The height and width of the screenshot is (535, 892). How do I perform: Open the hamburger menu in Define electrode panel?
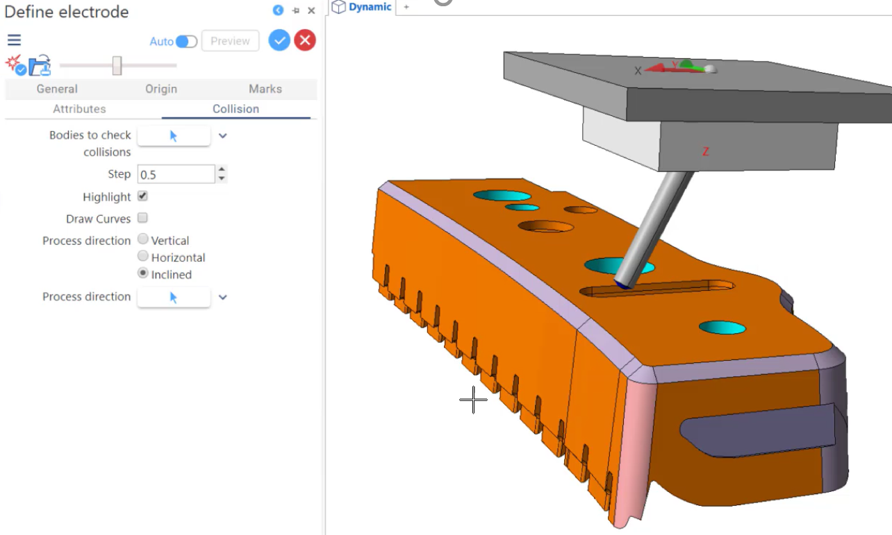(x=14, y=40)
